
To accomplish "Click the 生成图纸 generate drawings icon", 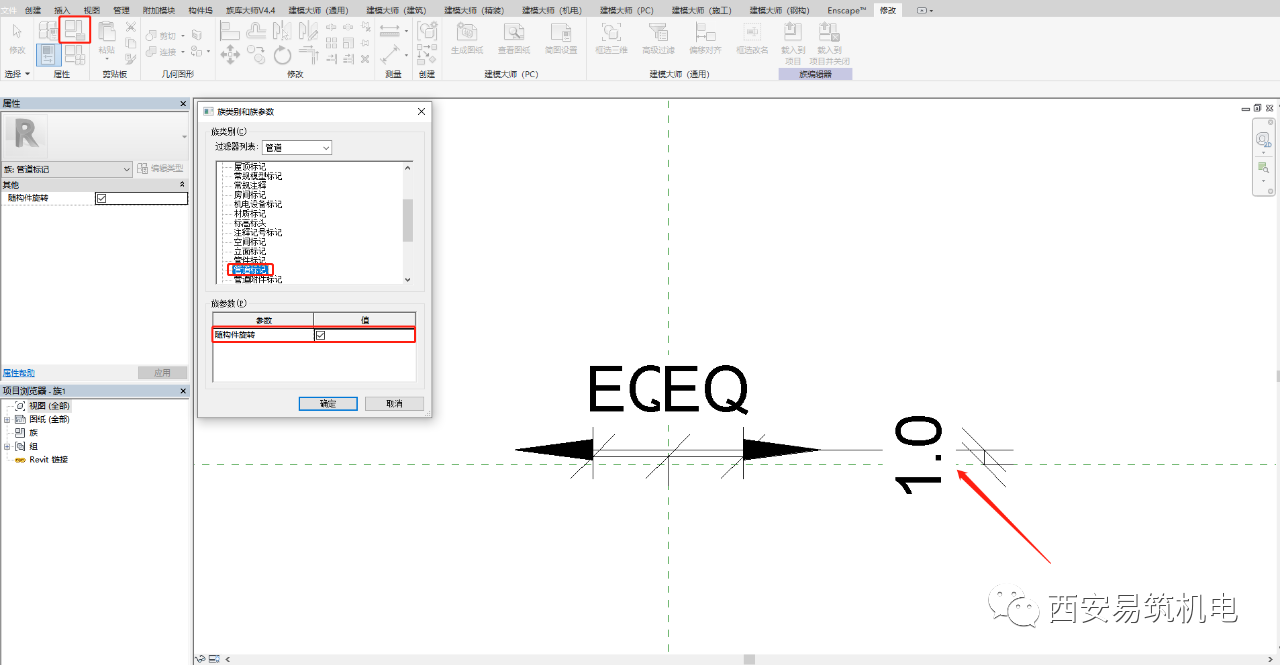I will [466, 37].
